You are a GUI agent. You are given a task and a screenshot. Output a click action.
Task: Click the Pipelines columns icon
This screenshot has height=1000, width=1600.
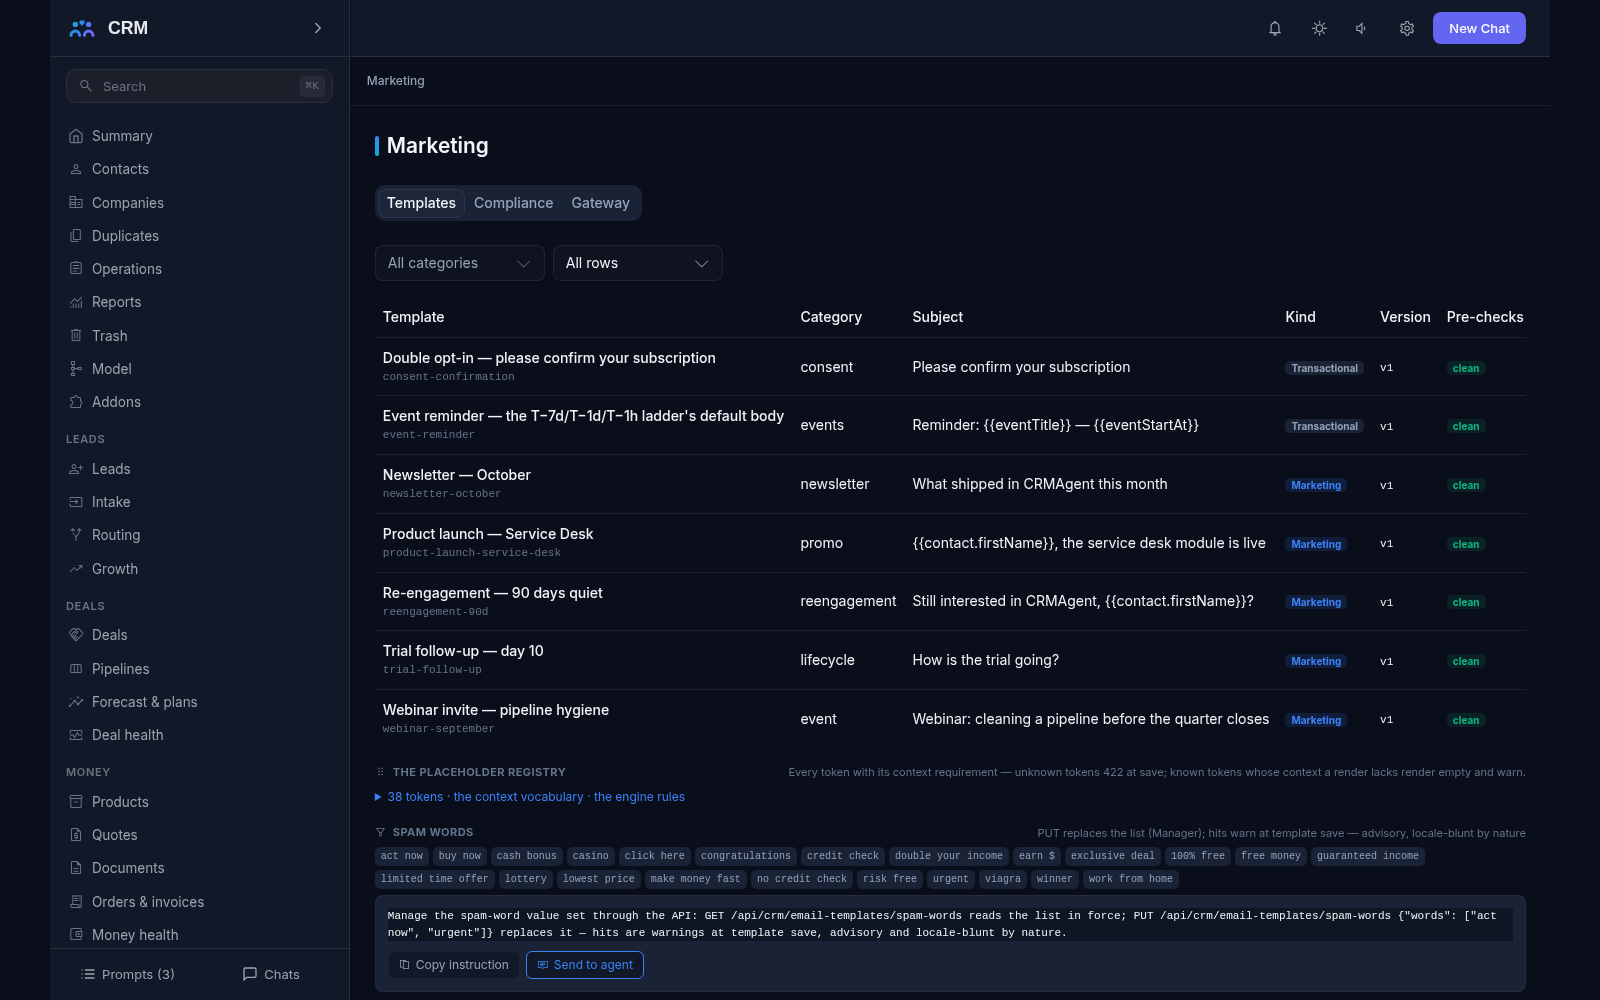[x=76, y=669]
